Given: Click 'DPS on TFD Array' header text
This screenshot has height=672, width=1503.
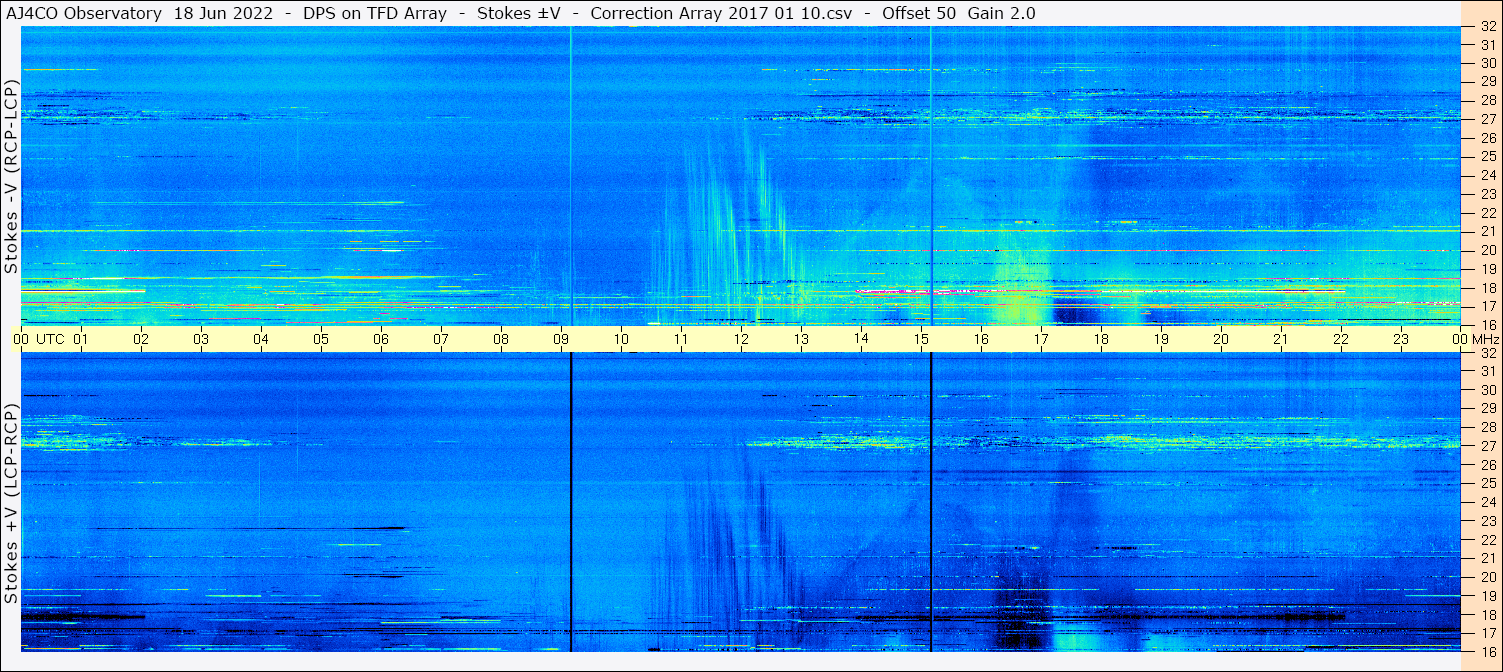Looking at the screenshot, I should coord(374,13).
